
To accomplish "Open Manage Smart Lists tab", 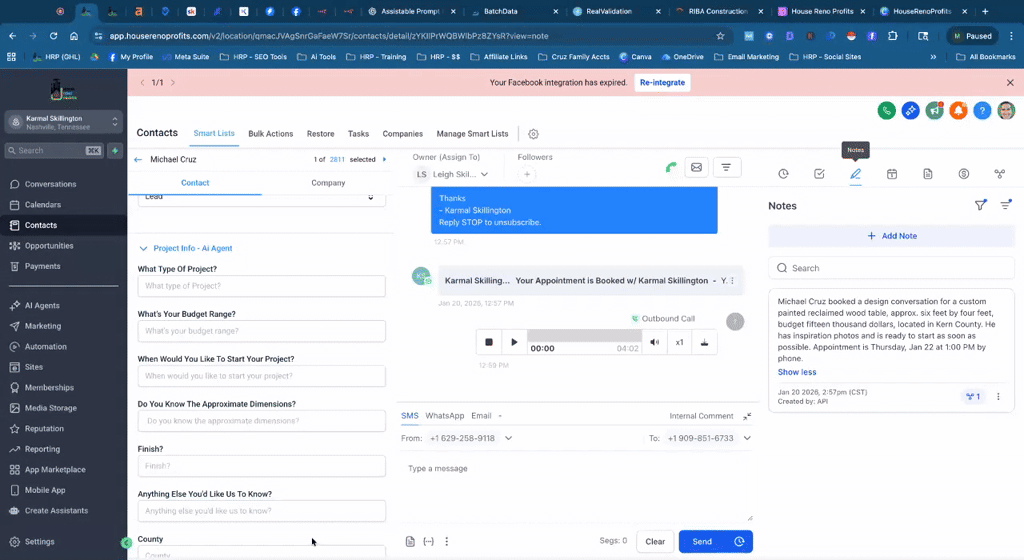I will point(472,134).
